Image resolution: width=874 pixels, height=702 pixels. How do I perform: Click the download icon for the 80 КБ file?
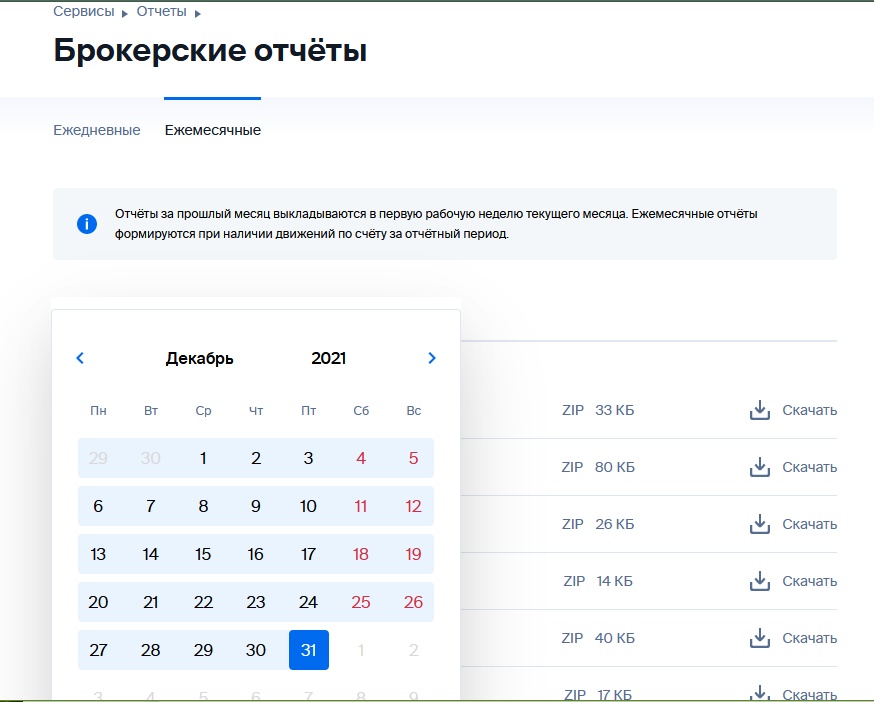tap(759, 467)
